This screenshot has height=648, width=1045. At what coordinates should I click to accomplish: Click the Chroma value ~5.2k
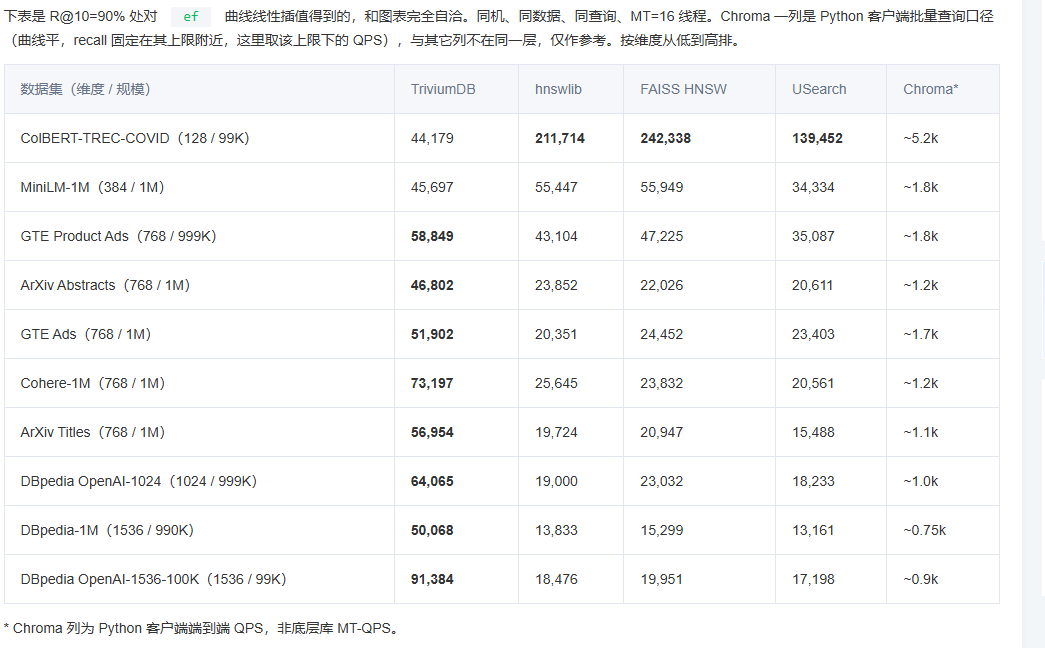pos(920,138)
